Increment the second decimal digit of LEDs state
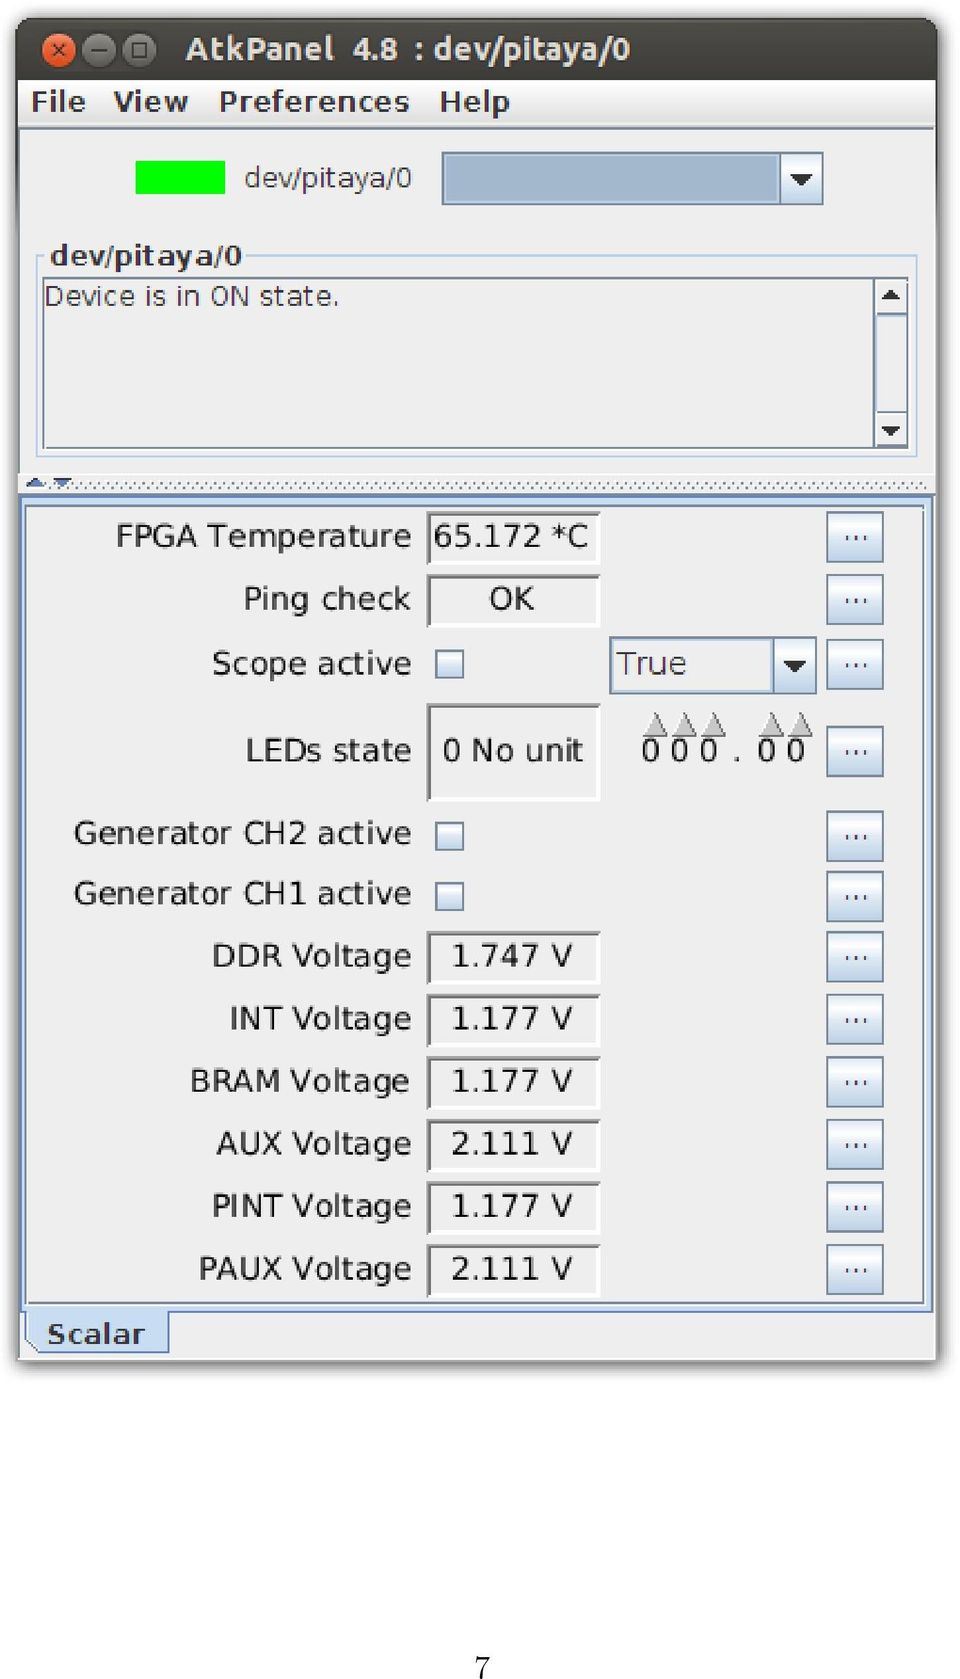 (800, 724)
